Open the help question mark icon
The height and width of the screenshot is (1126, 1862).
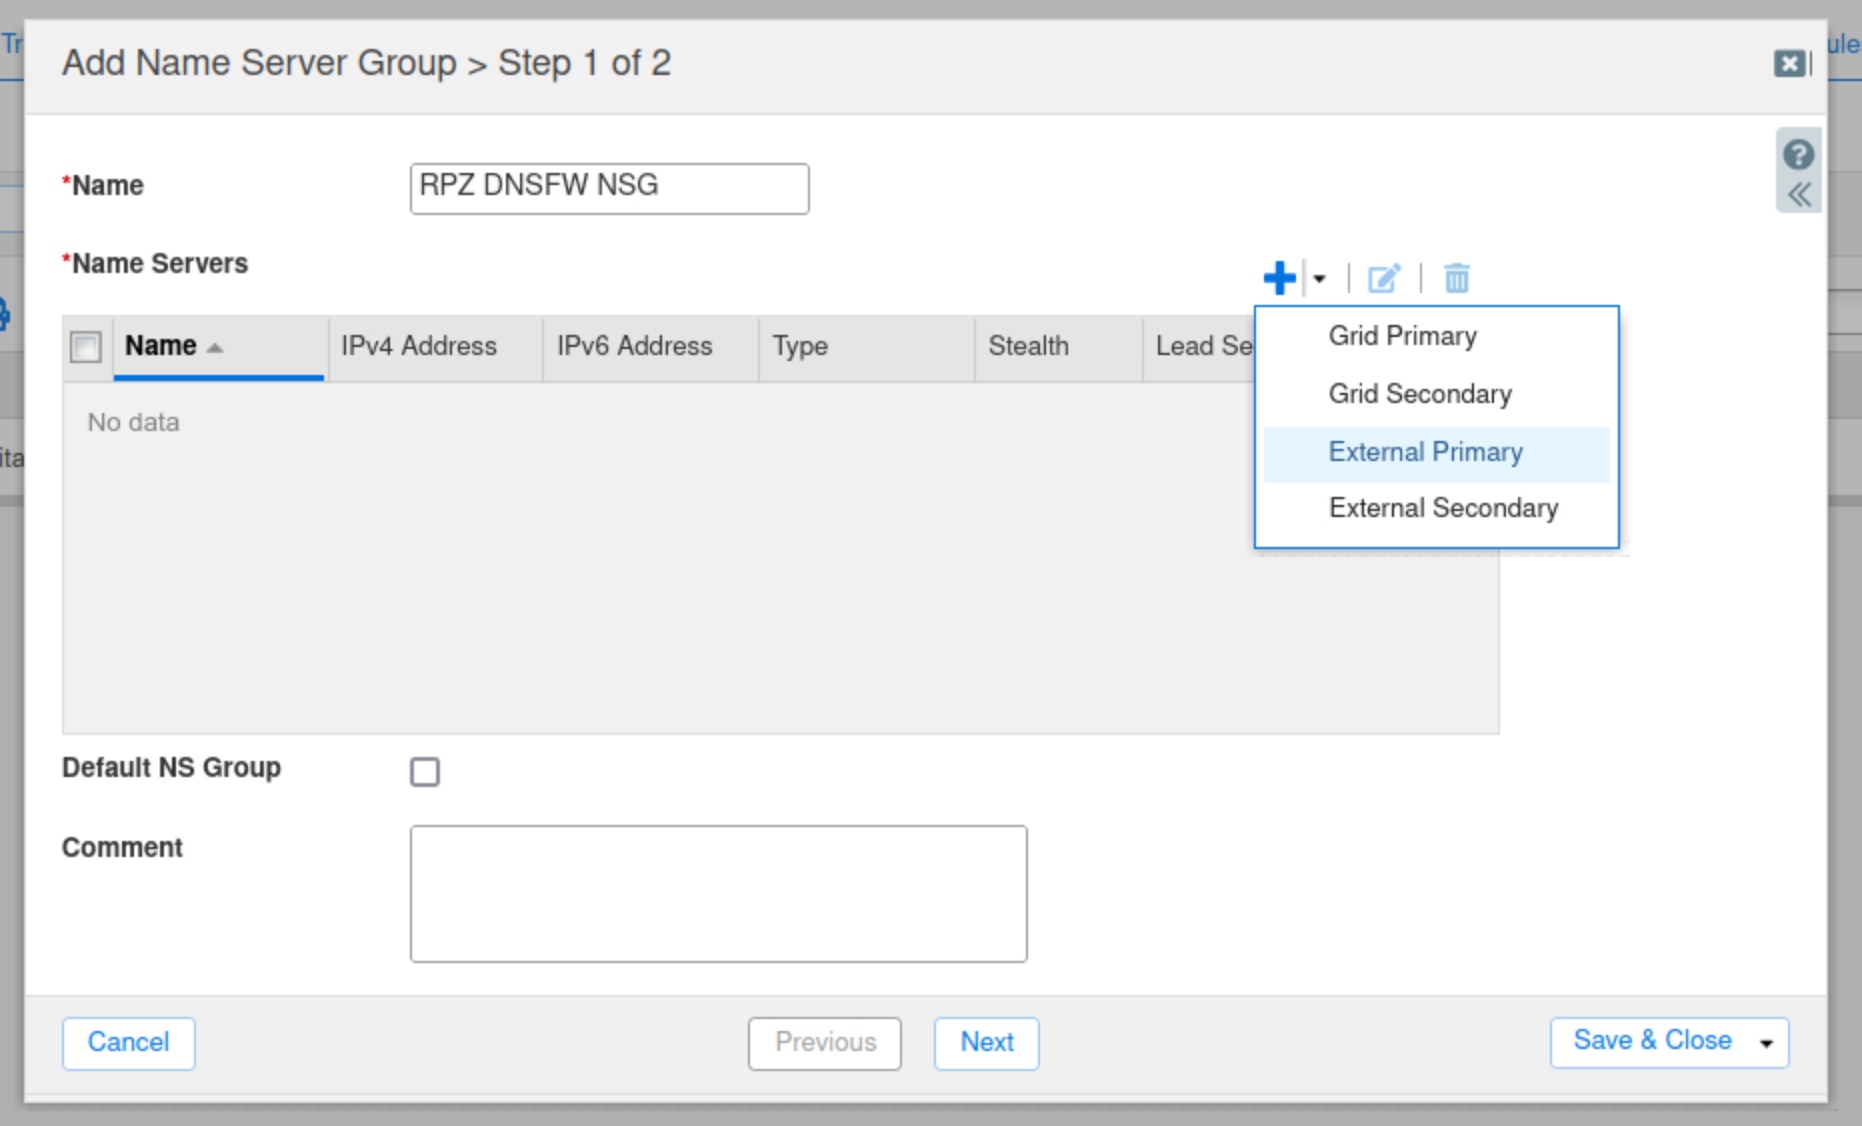click(1798, 155)
